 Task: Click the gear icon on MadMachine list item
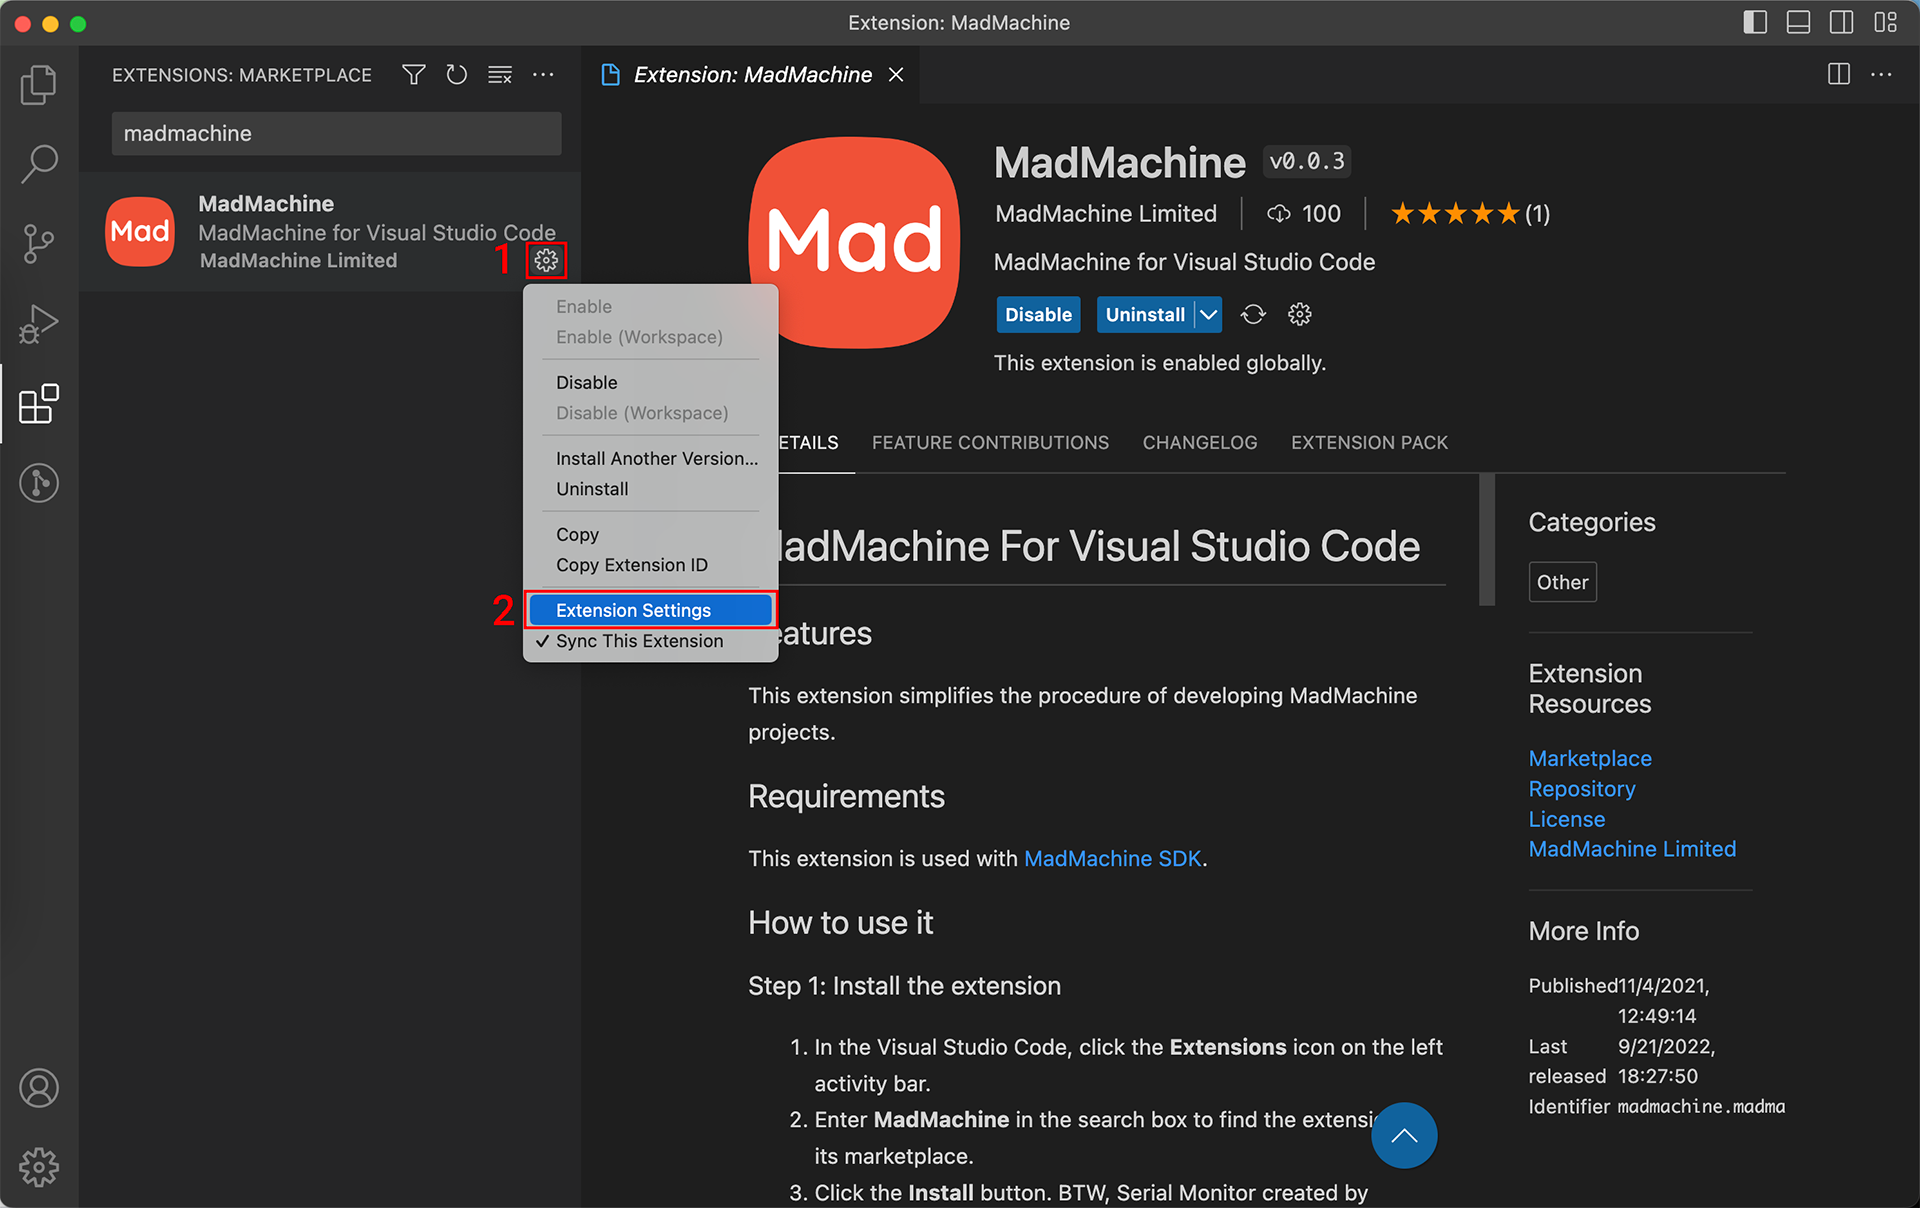pyautogui.click(x=546, y=261)
